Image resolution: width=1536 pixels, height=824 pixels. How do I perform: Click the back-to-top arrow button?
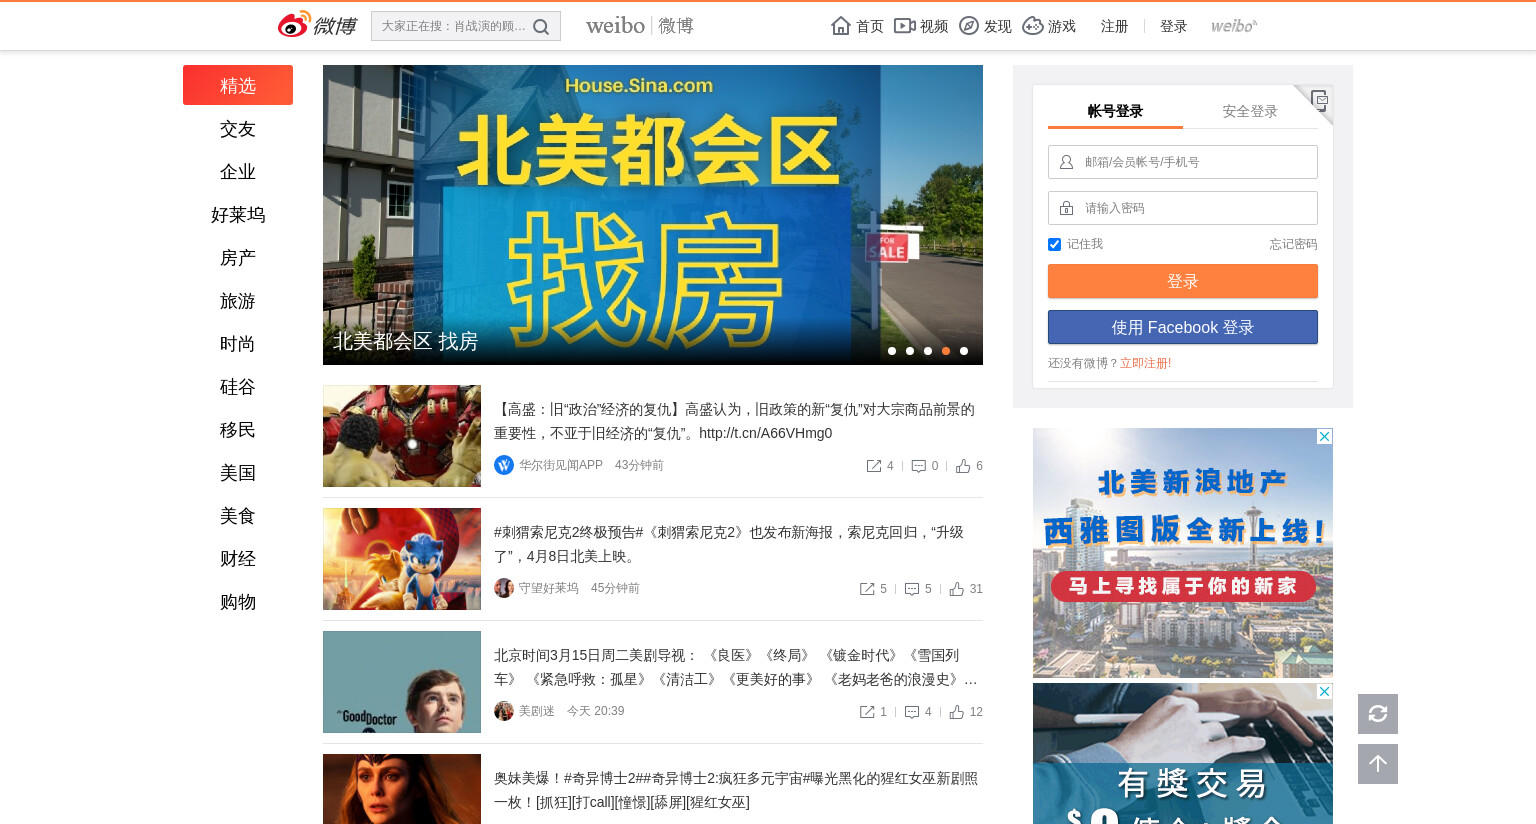pos(1378,764)
